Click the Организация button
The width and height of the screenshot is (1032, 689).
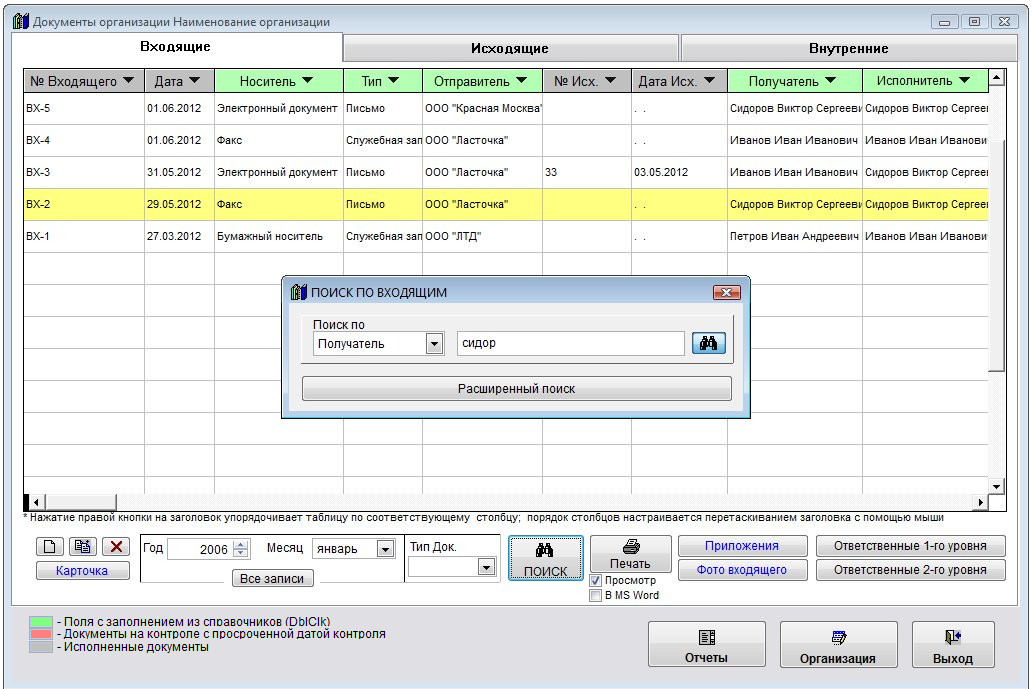click(x=837, y=645)
